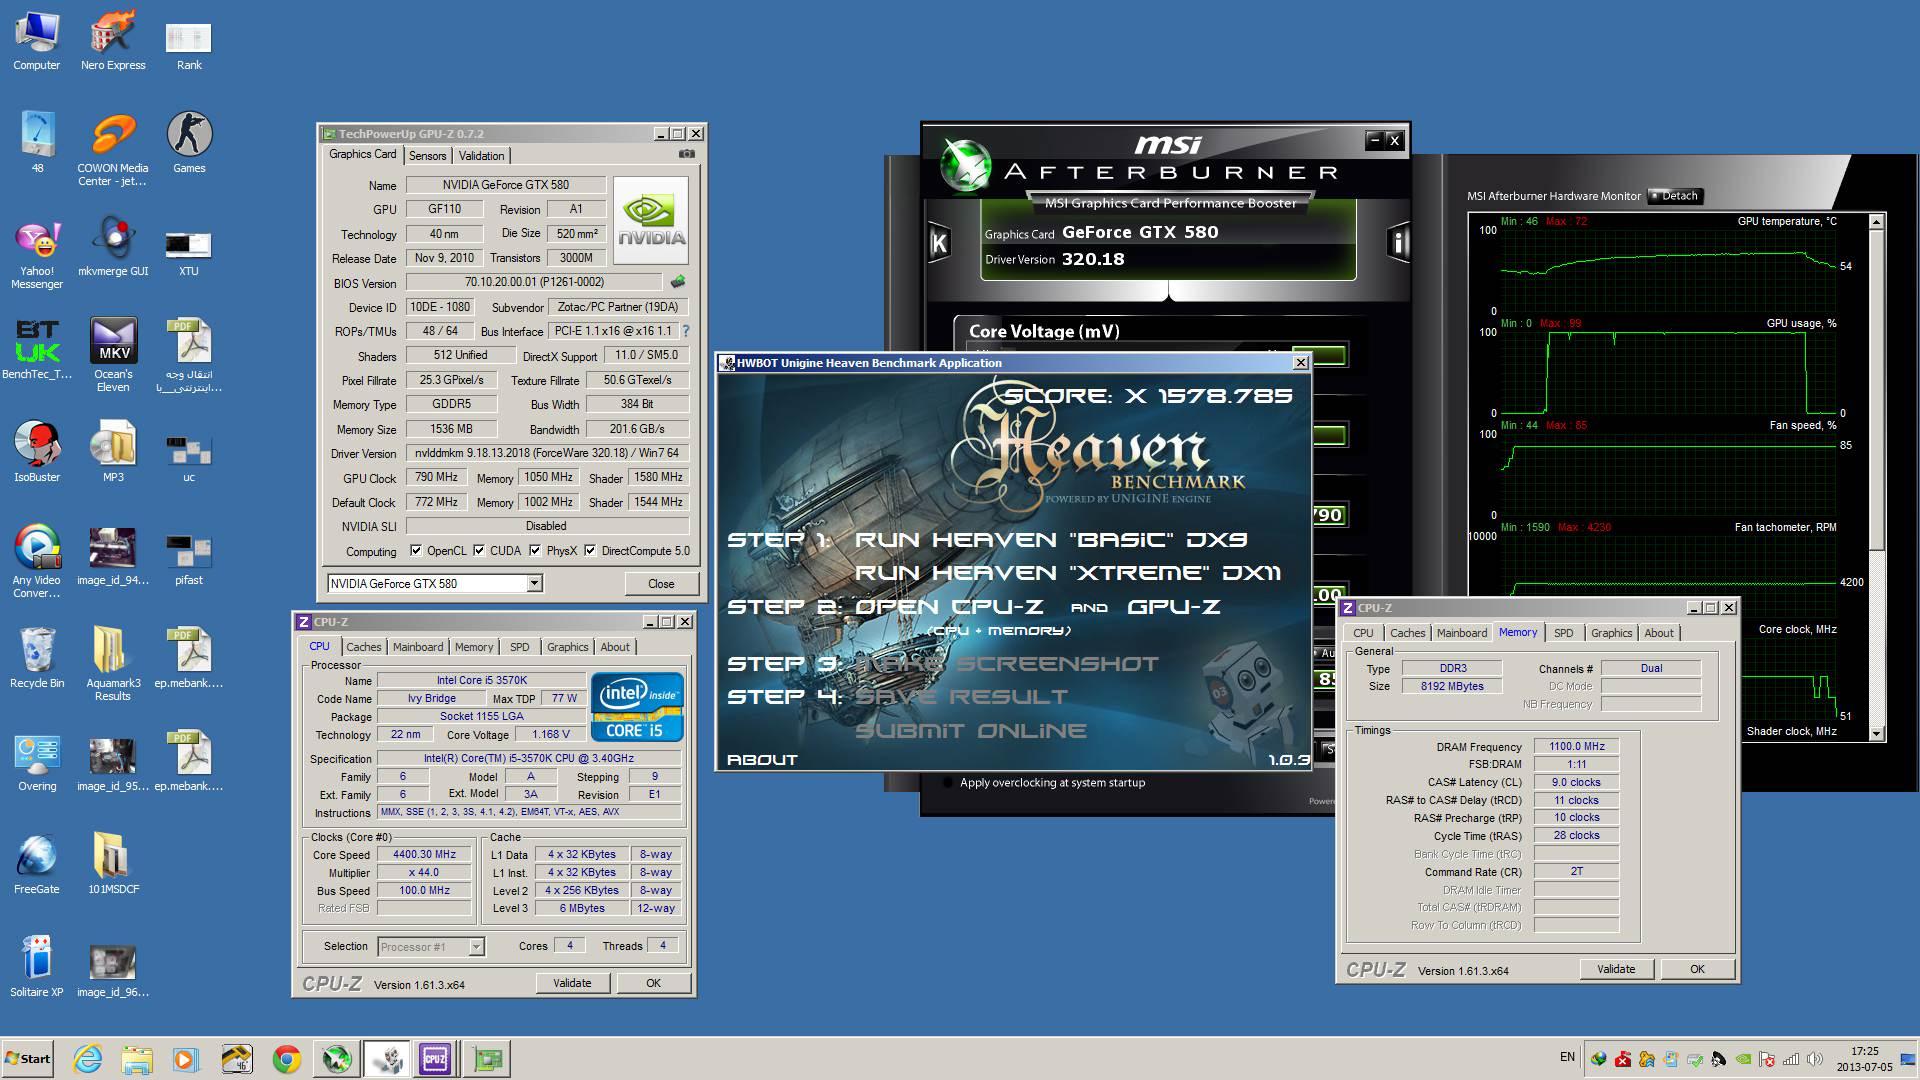Image resolution: width=1920 pixels, height=1080 pixels.
Task: Click the Internet Explorer taskbar icon
Action: (x=88, y=1059)
